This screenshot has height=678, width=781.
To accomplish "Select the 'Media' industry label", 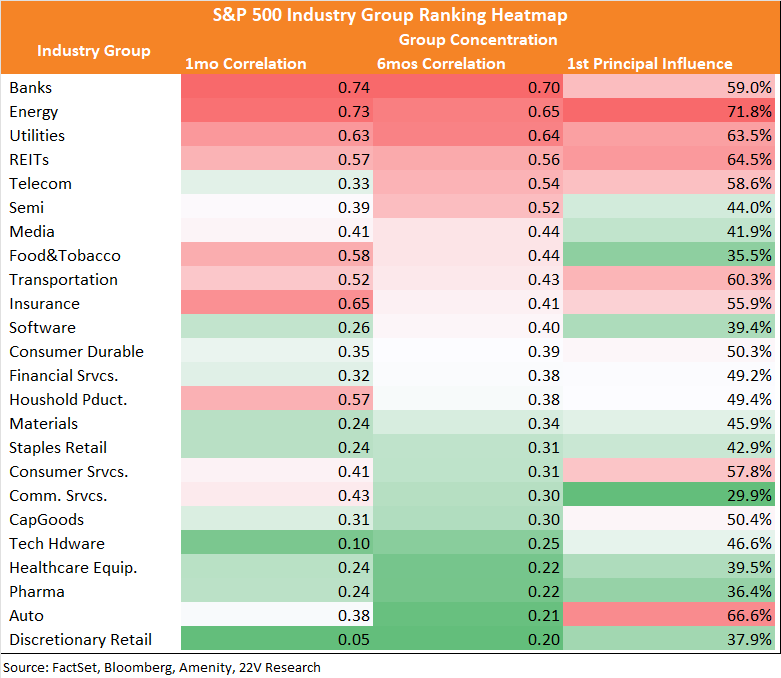I will coord(32,232).
